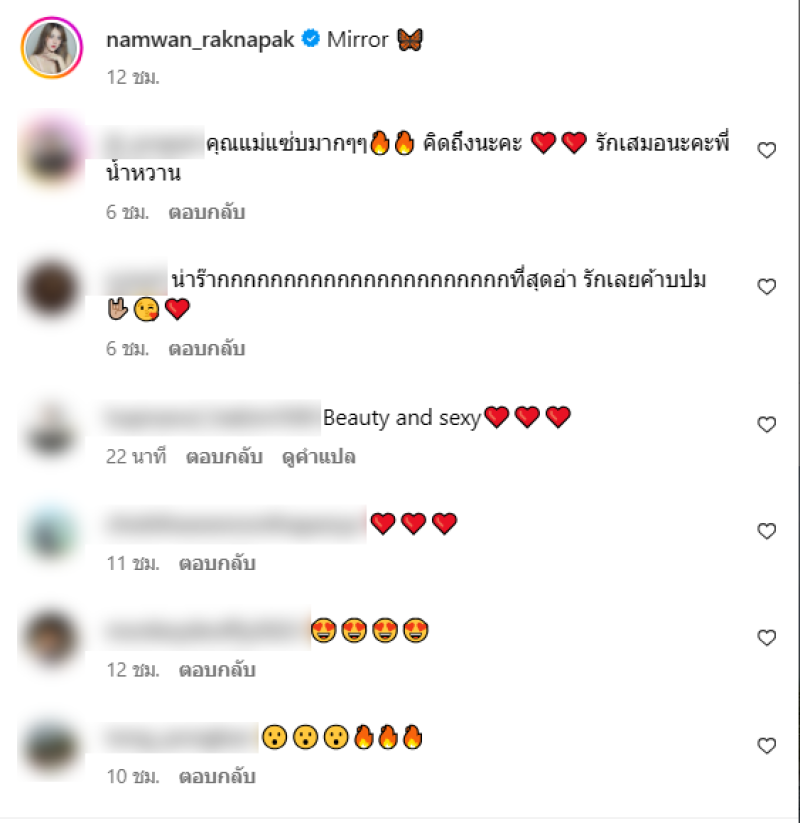800x823 pixels.
Task: Open avatar of the first commenter
Action: (51, 153)
